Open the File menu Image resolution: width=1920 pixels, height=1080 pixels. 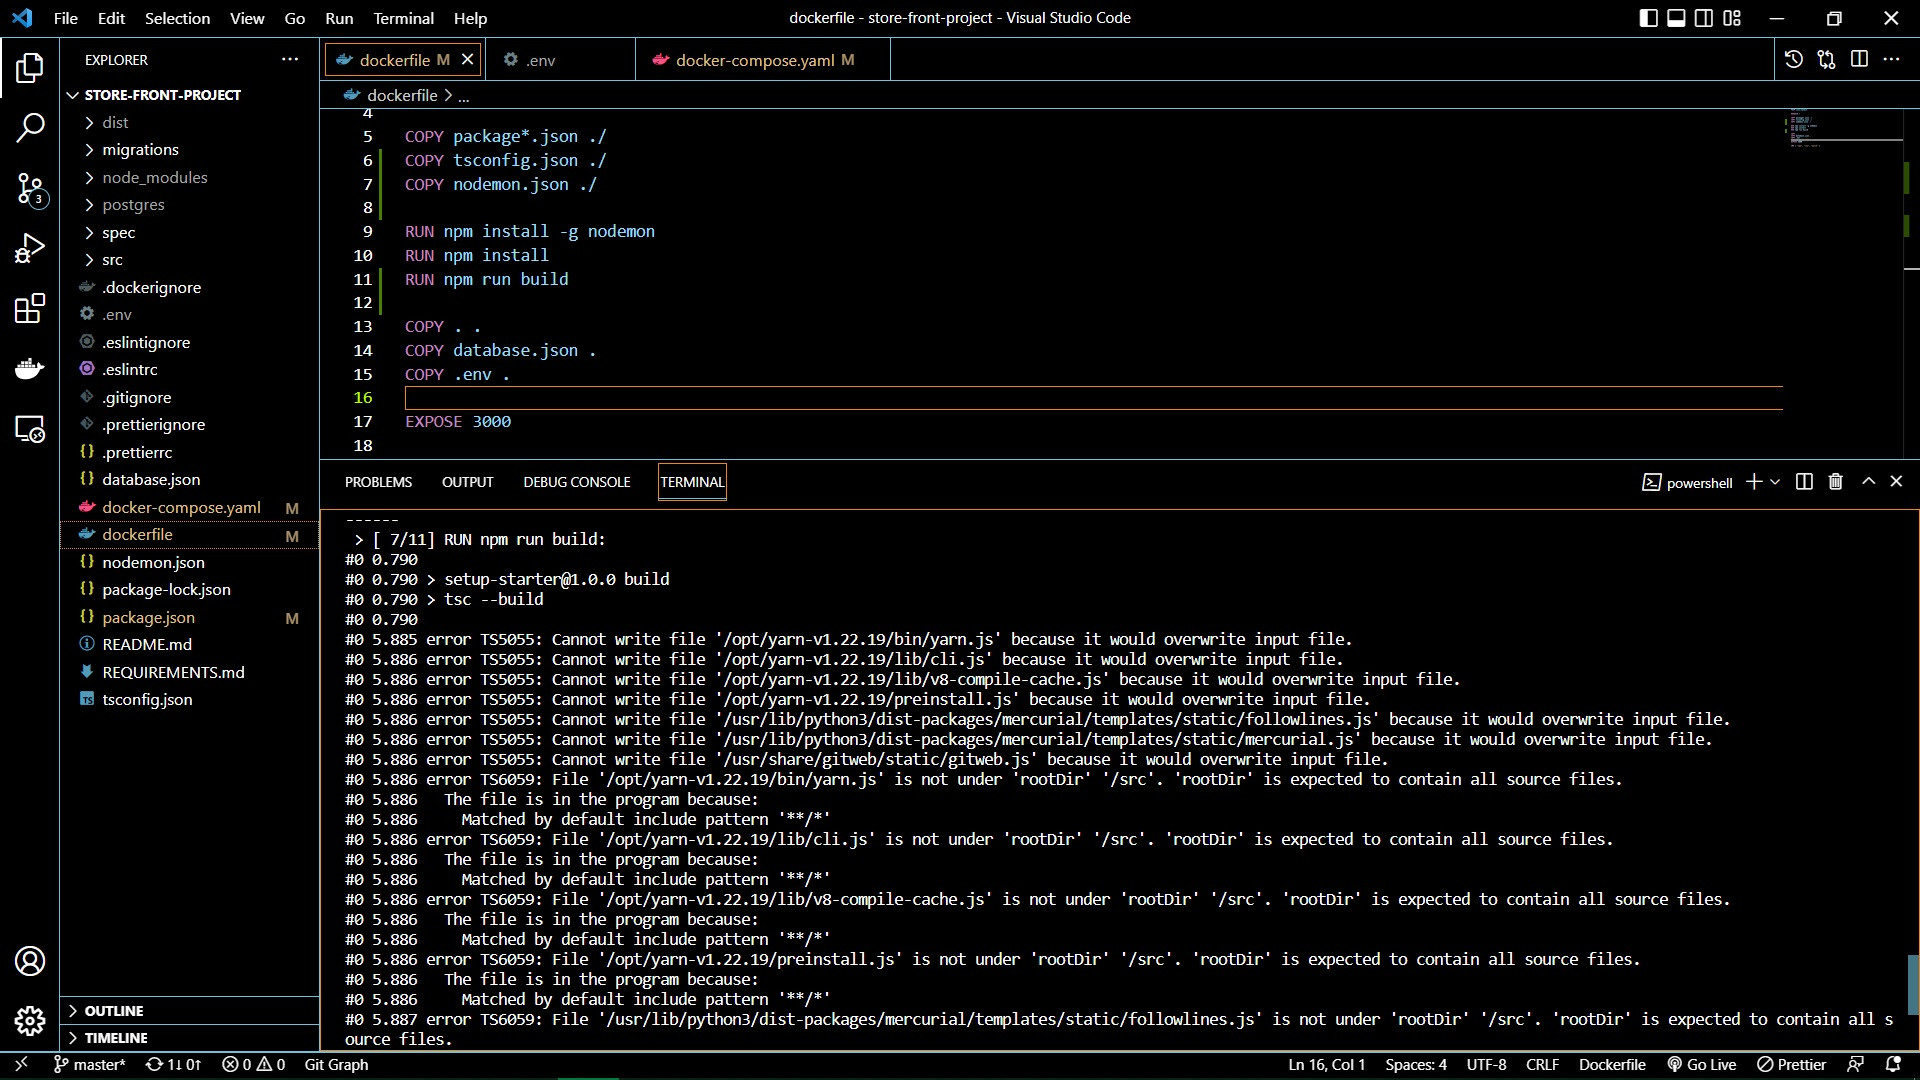[65, 18]
